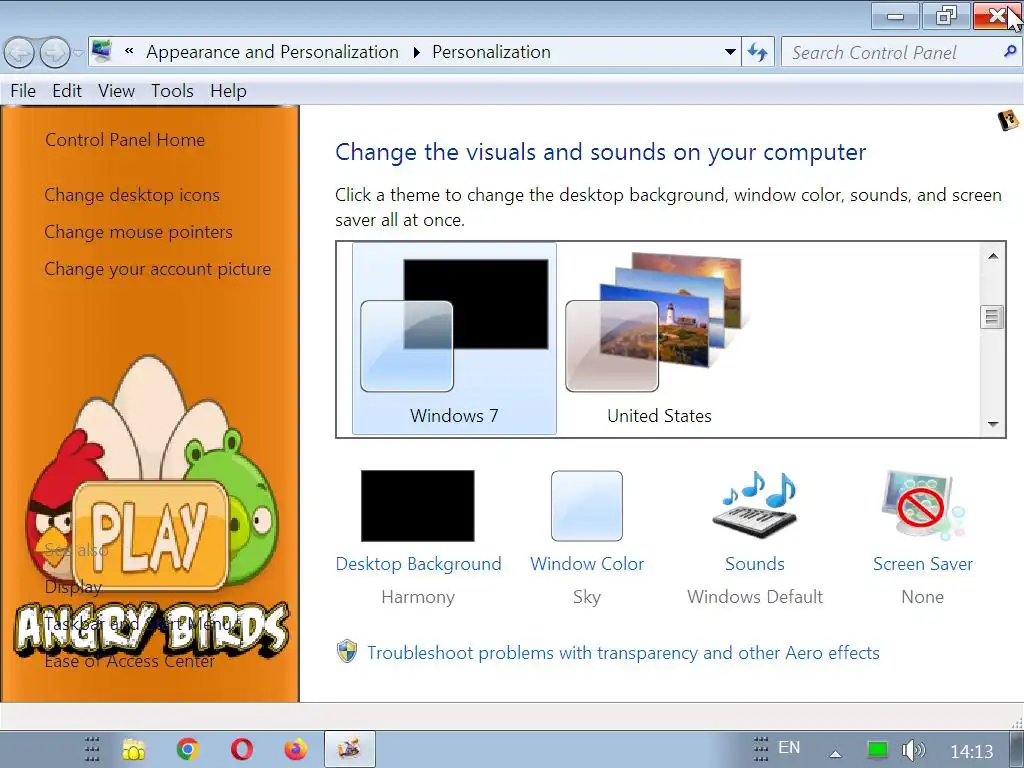Click the Minimize window button

[x=895, y=16]
